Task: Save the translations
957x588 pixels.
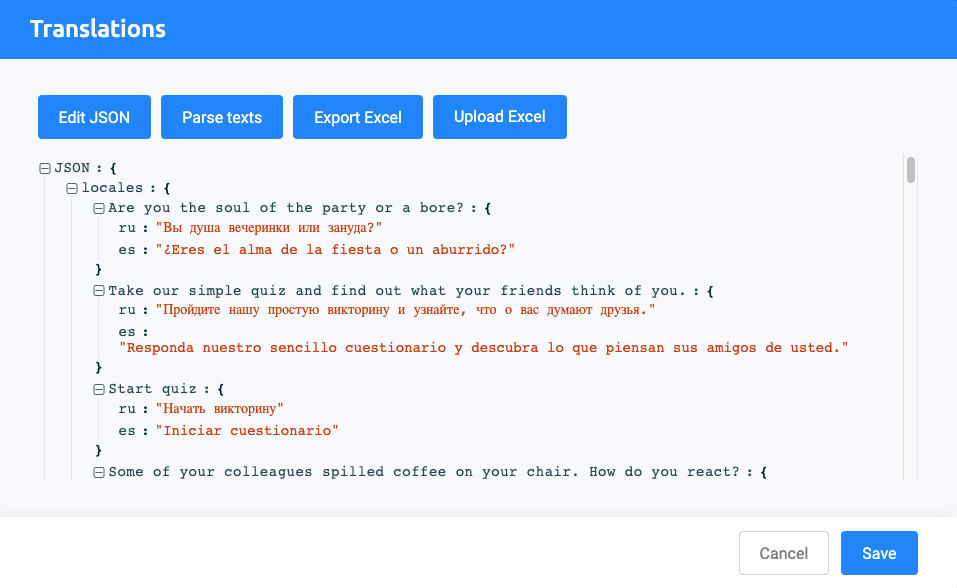Action: [879, 553]
